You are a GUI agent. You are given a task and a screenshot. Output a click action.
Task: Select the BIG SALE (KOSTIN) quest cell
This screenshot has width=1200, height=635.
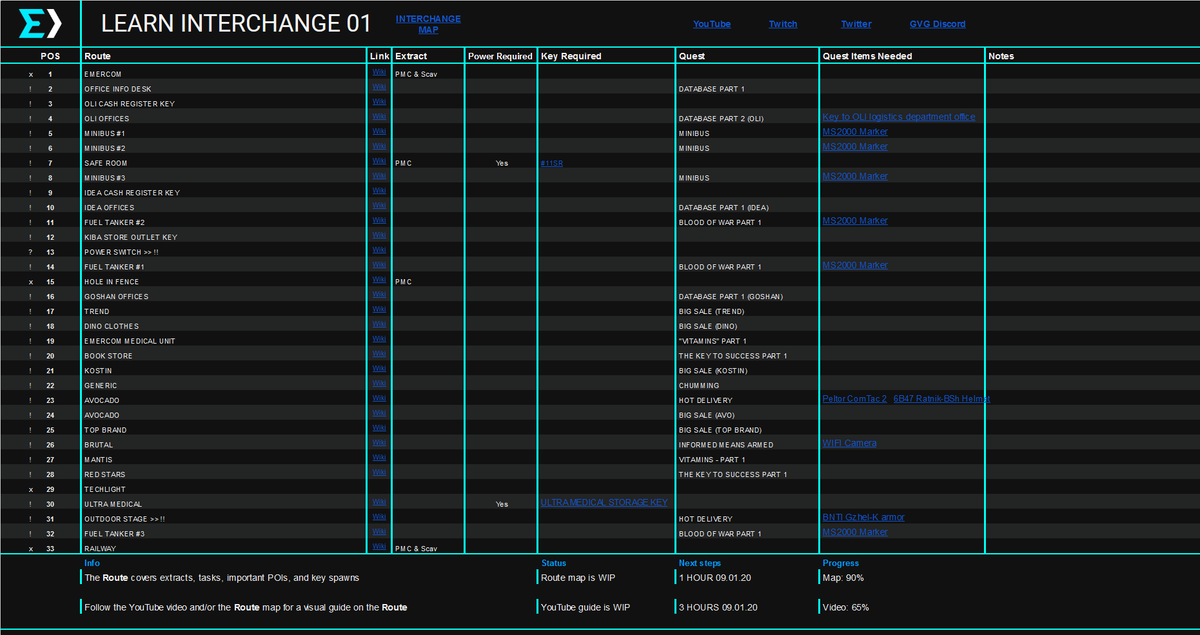pyautogui.click(x=713, y=371)
